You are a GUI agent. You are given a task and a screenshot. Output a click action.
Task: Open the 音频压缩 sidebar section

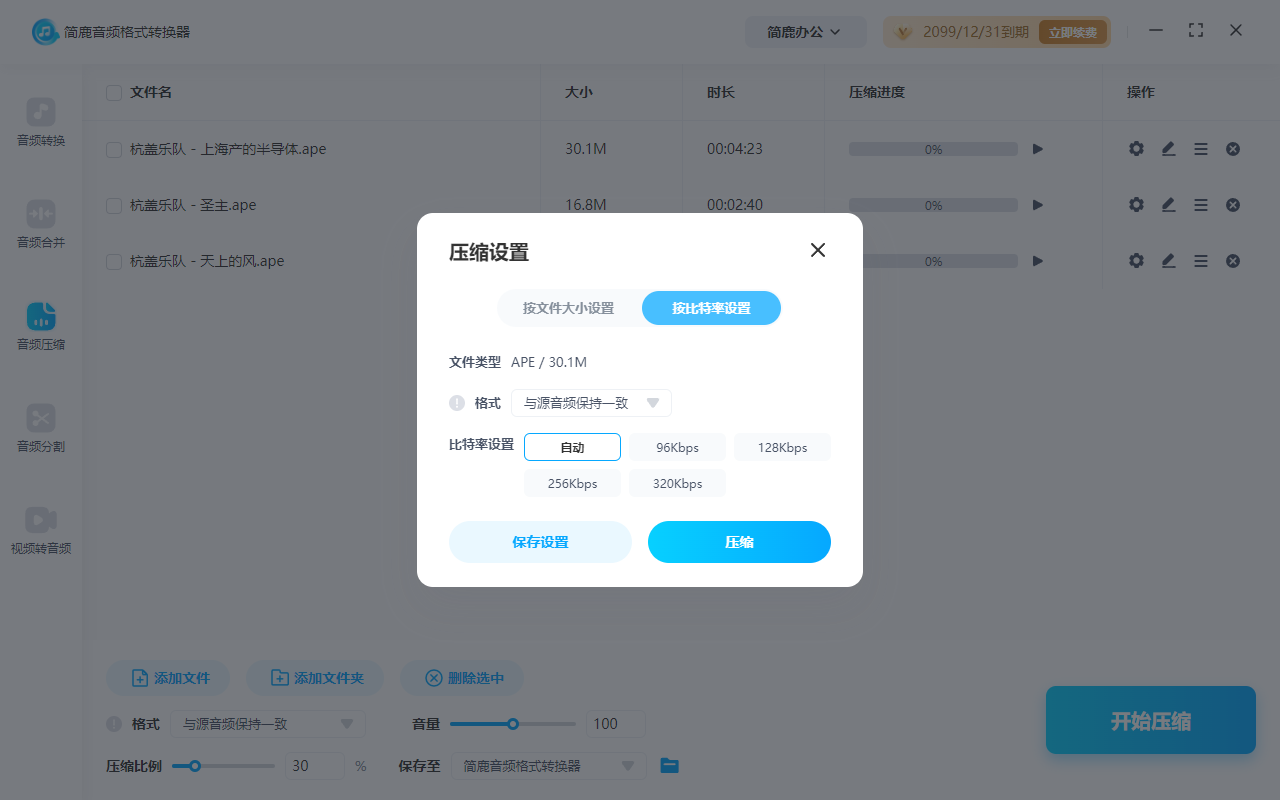click(x=41, y=327)
